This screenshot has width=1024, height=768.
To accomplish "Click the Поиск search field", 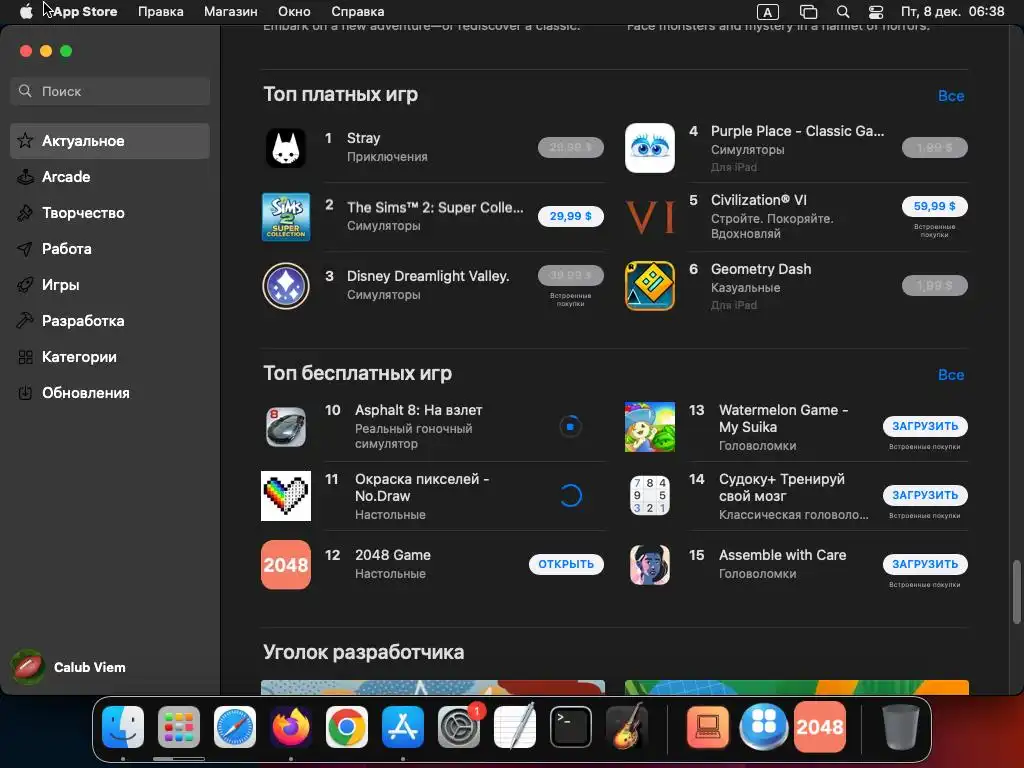I will click(x=110, y=91).
